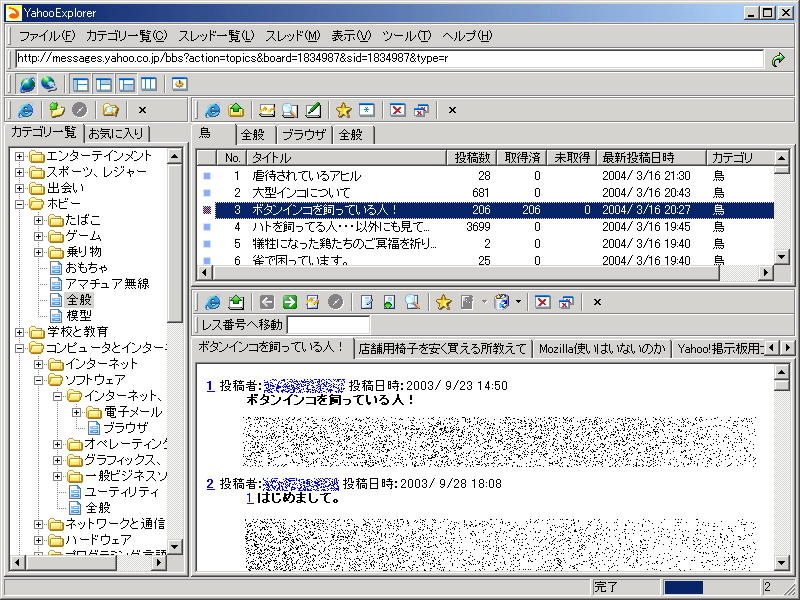Click the star favorite icon in thread list toolbar
800x600 pixels.
pyautogui.click(x=343, y=110)
